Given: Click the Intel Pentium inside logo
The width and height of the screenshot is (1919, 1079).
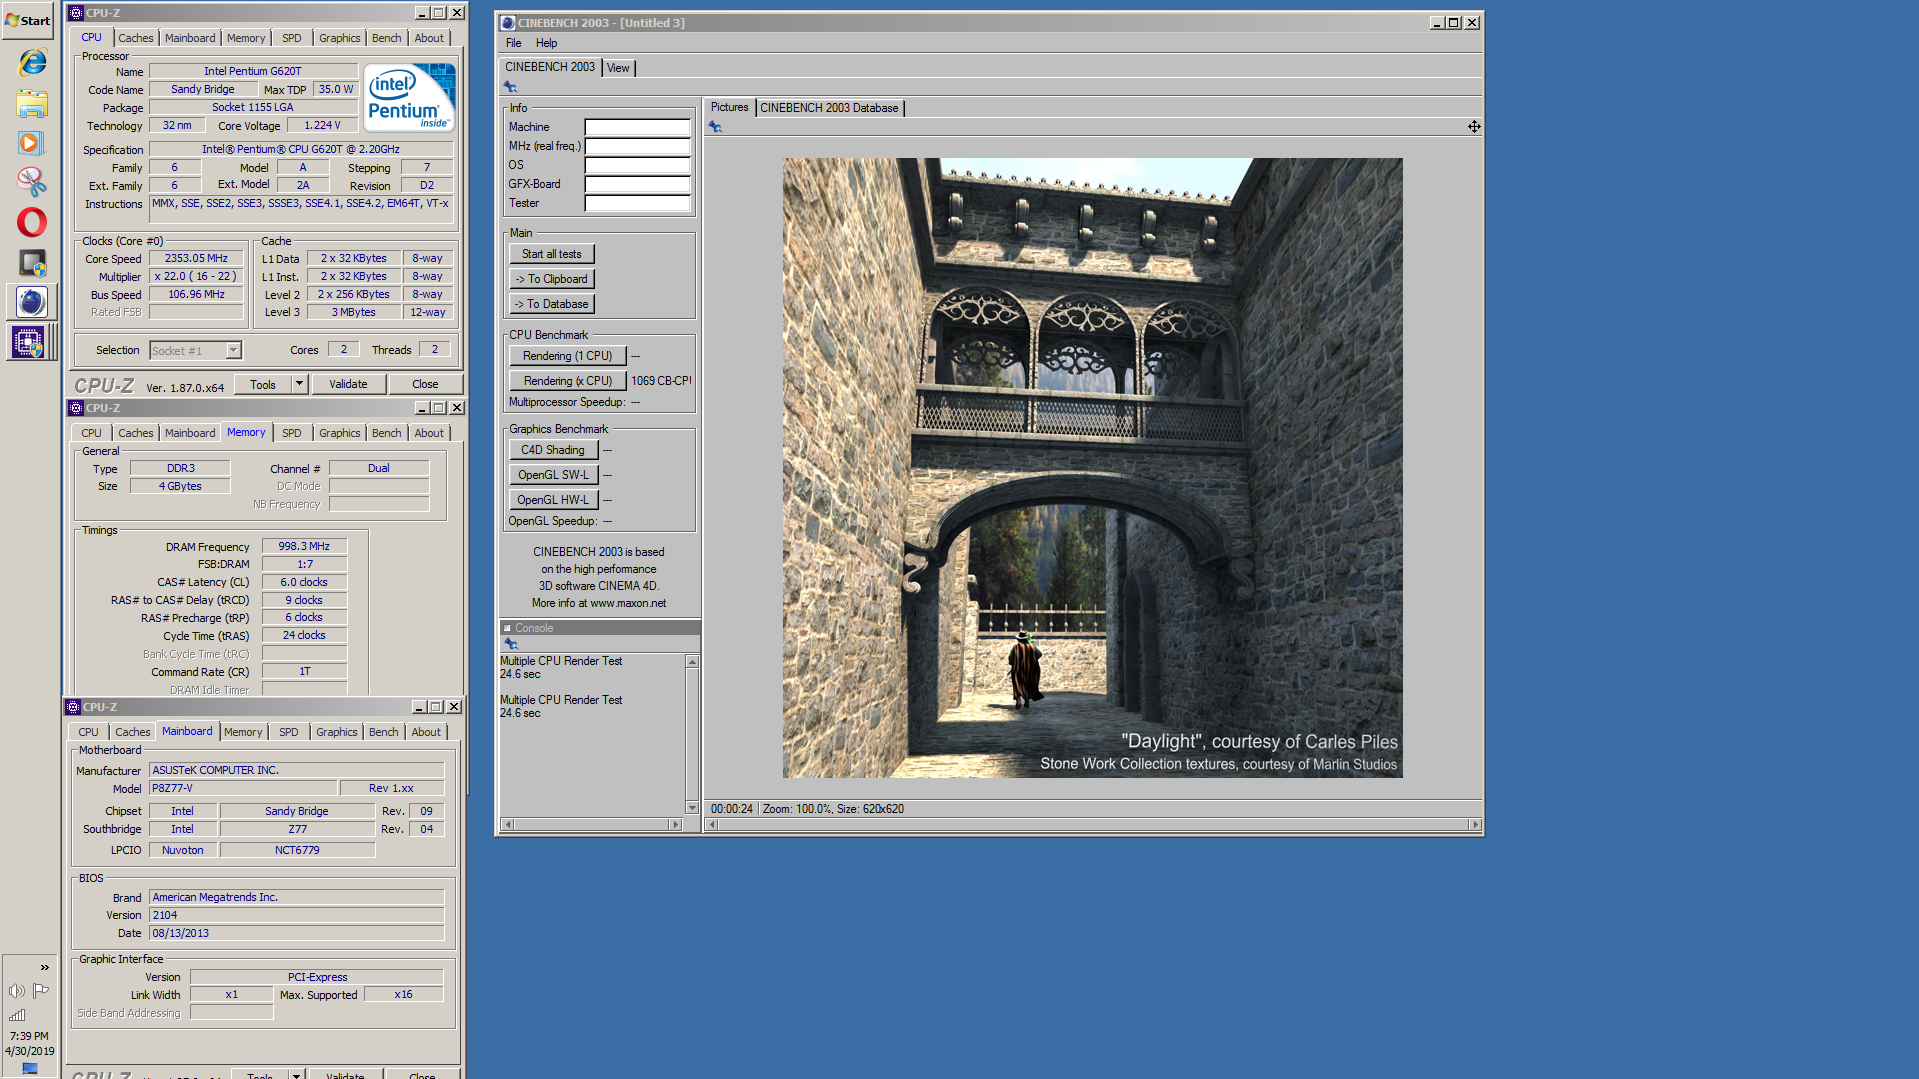Looking at the screenshot, I should pos(409,98).
